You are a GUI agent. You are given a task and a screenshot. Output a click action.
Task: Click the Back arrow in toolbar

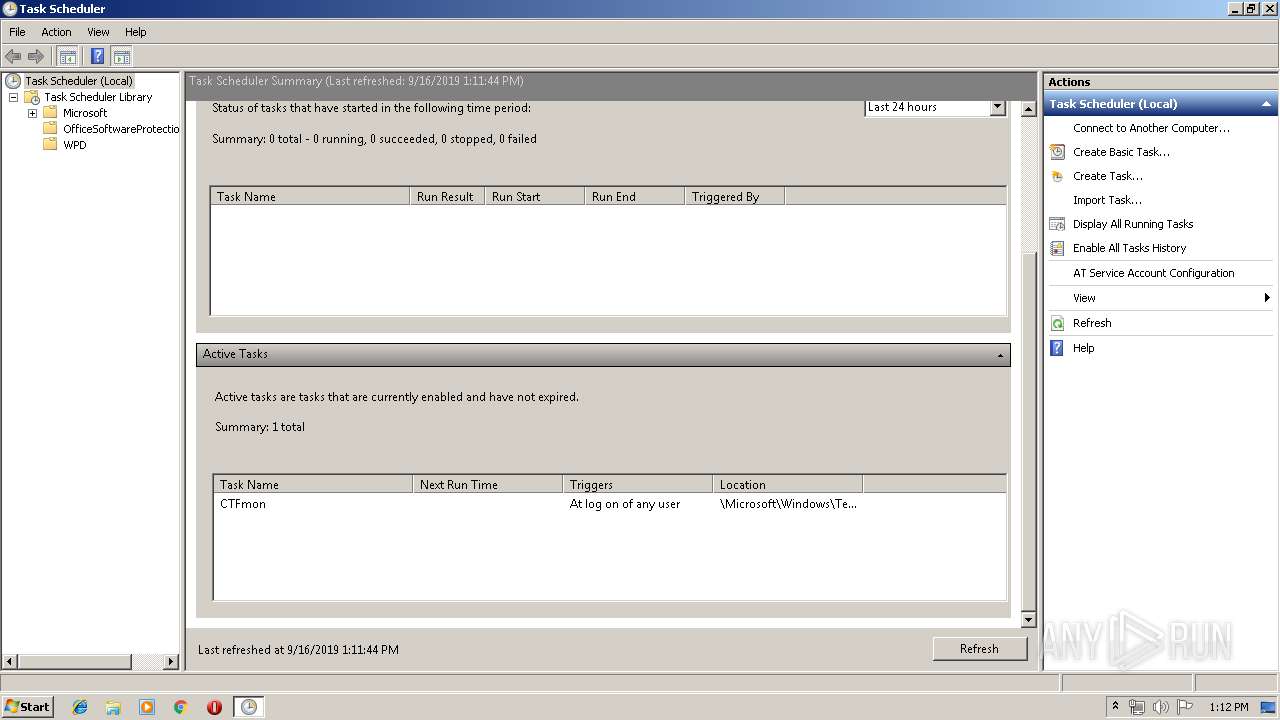pyautogui.click(x=13, y=57)
